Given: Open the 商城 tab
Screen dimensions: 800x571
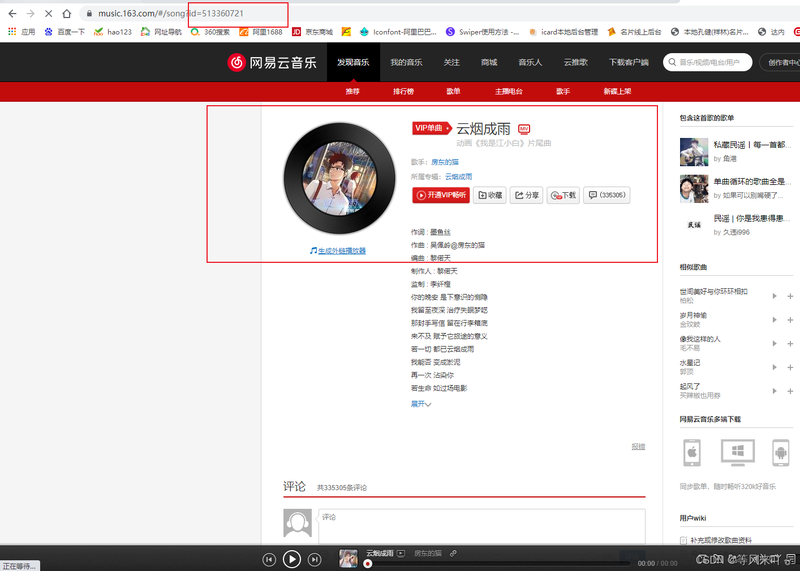Looking at the screenshot, I should click(489, 62).
